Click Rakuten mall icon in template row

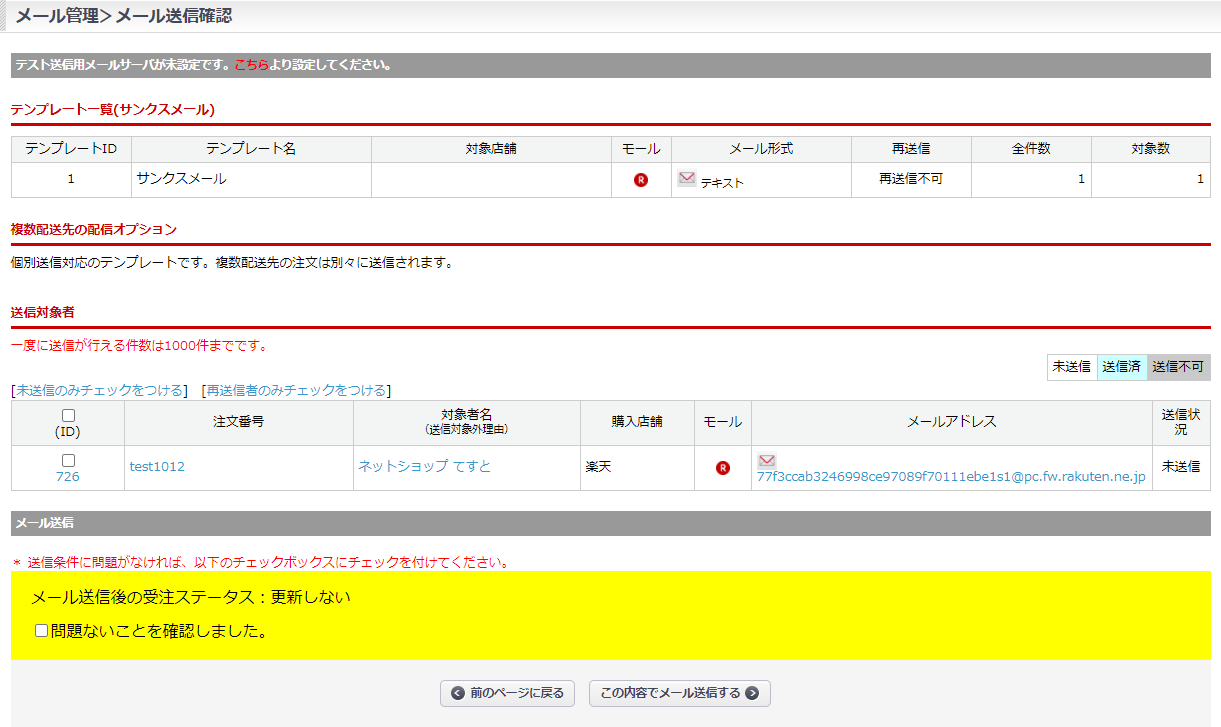[641, 180]
